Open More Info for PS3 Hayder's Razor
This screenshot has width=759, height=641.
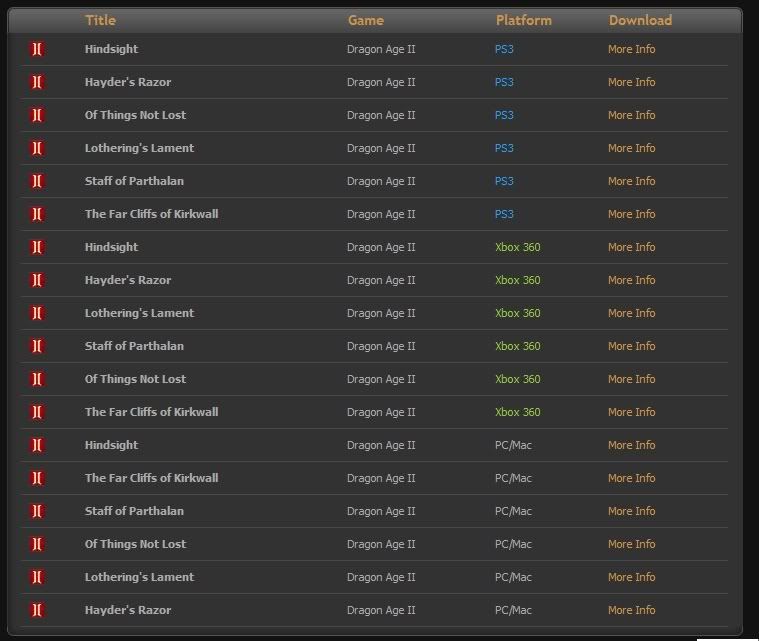(x=632, y=82)
